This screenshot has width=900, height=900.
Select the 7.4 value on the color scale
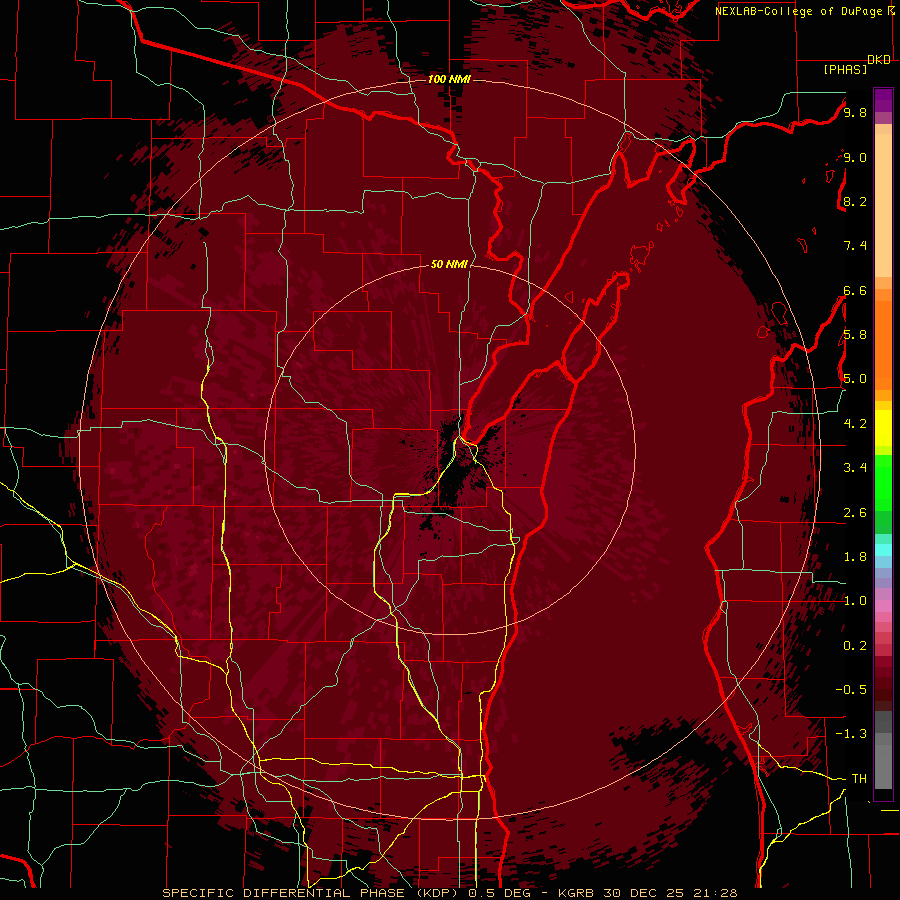tap(855, 246)
